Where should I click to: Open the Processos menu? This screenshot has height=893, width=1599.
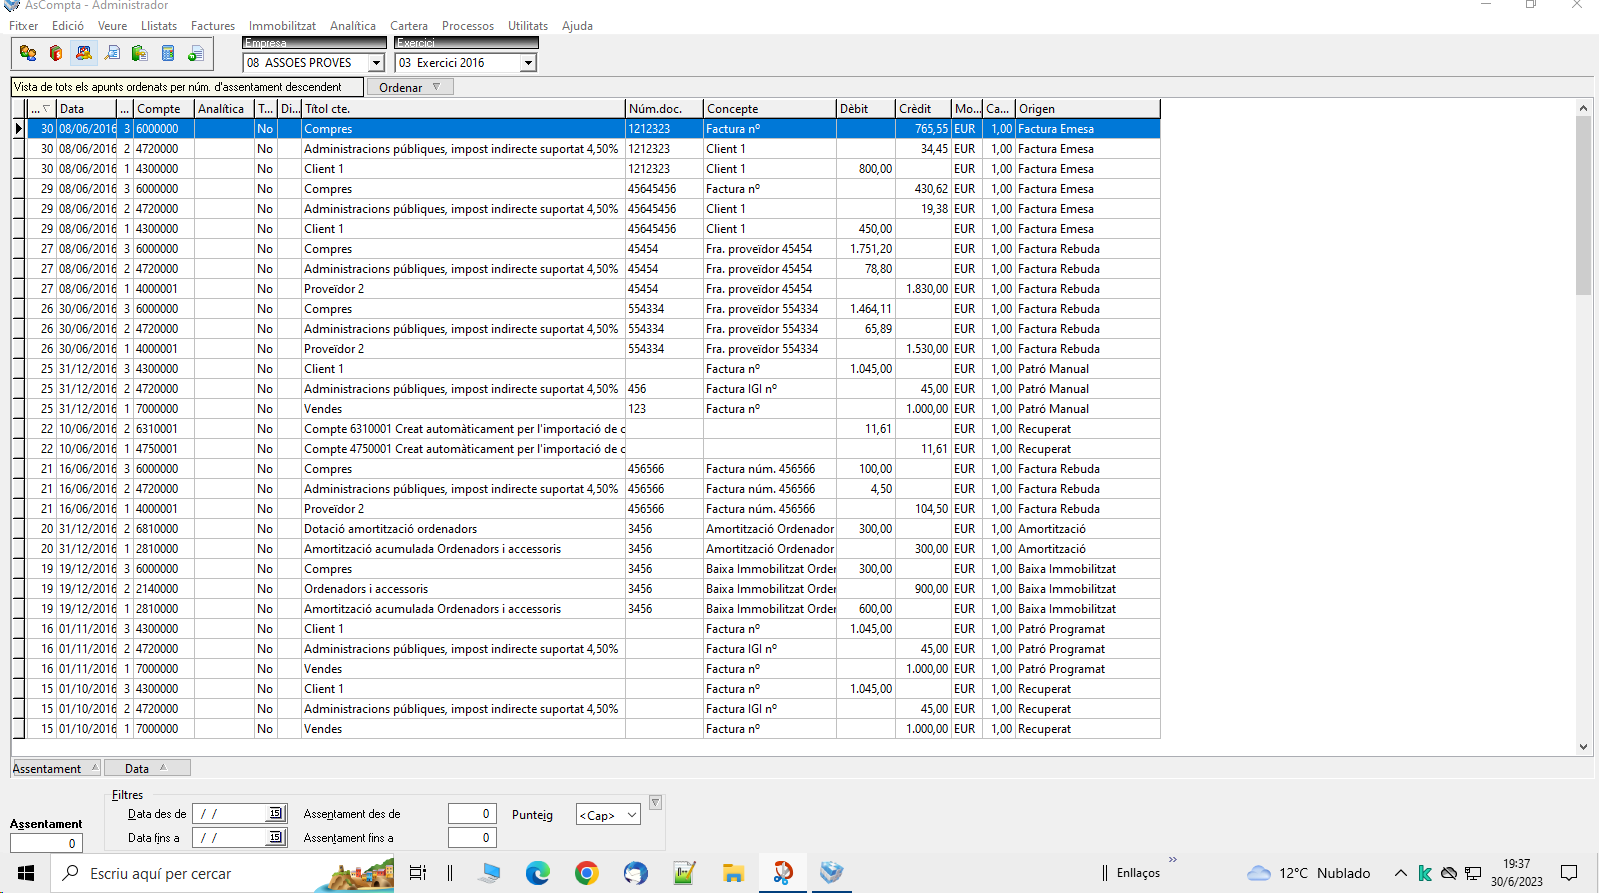click(468, 26)
